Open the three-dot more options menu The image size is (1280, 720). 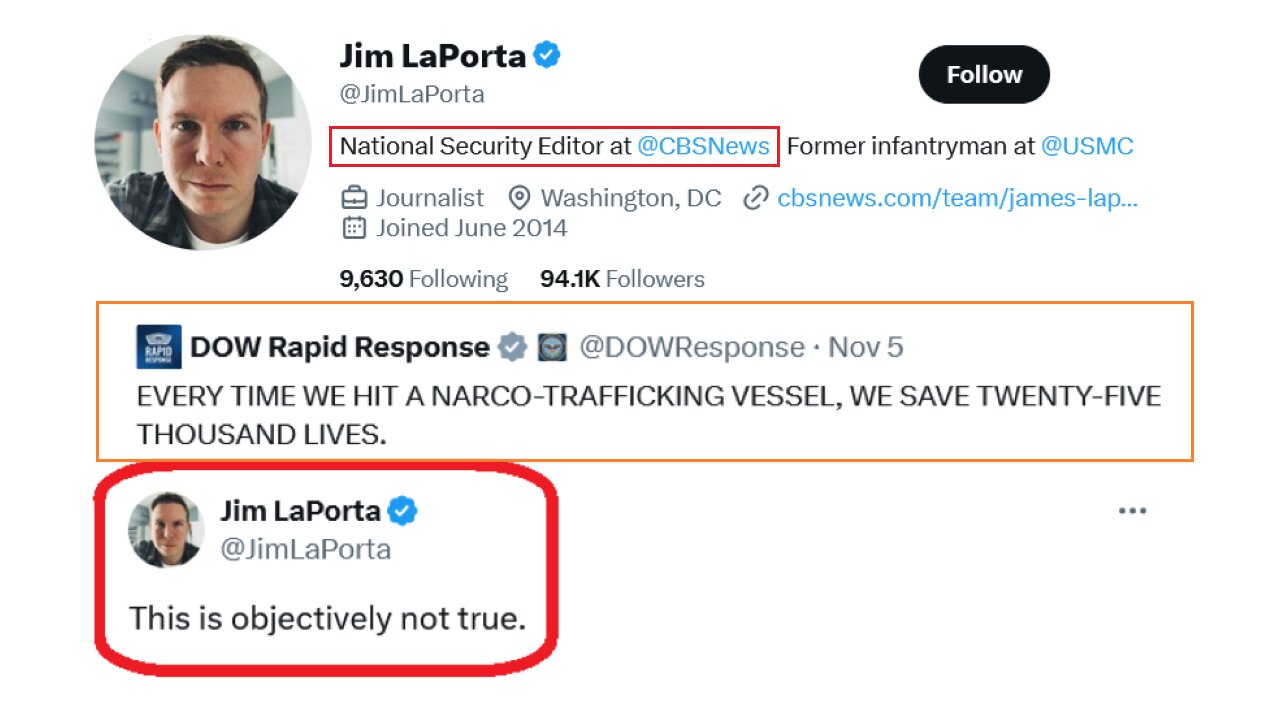pyautogui.click(x=1132, y=511)
